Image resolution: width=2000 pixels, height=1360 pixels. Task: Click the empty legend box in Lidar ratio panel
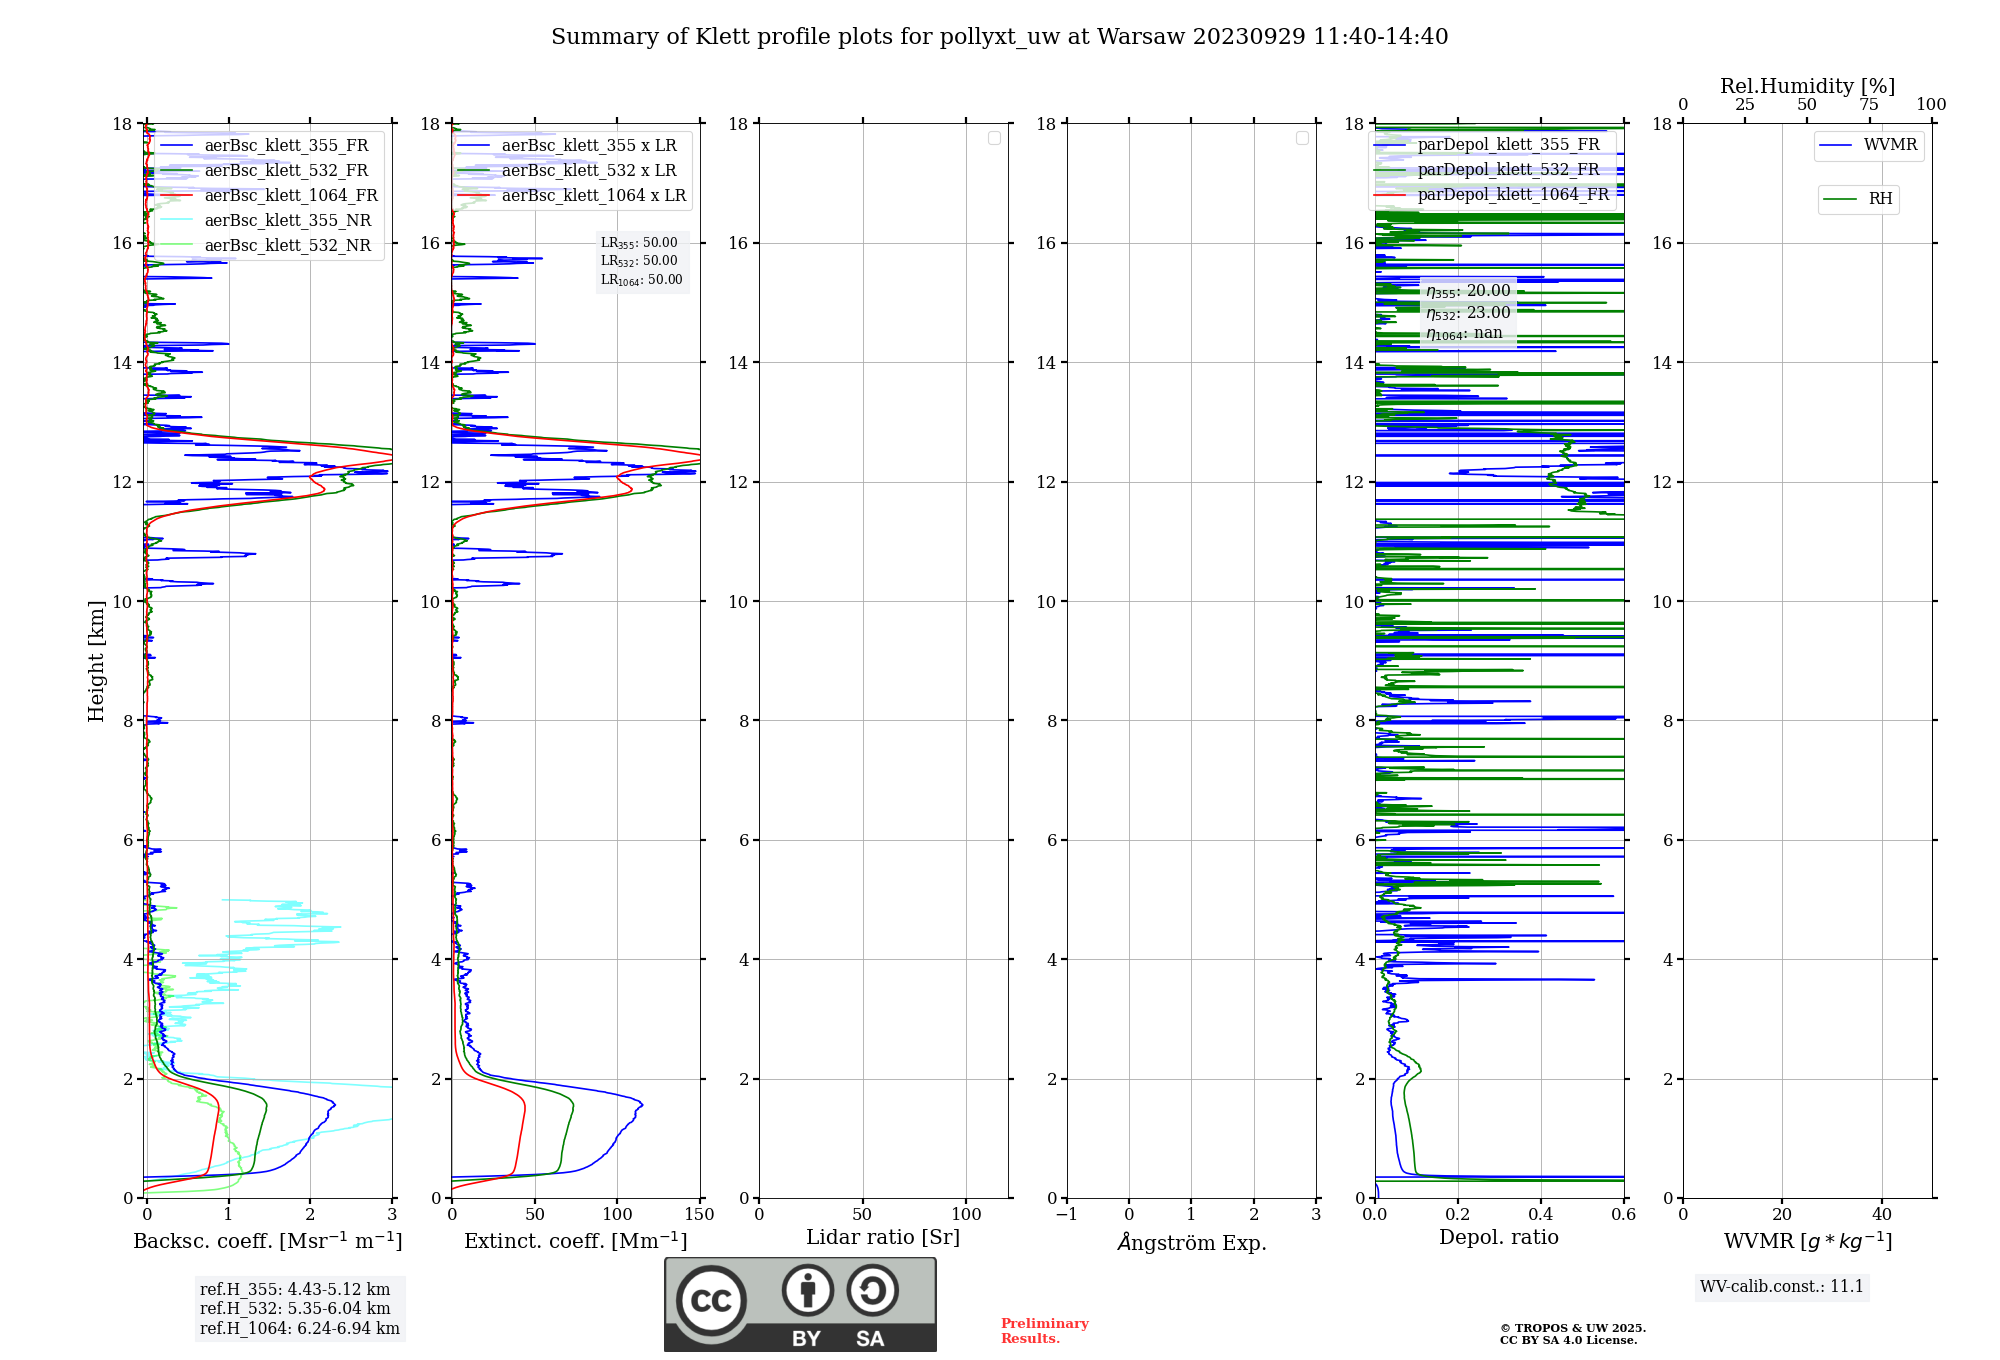click(x=994, y=138)
